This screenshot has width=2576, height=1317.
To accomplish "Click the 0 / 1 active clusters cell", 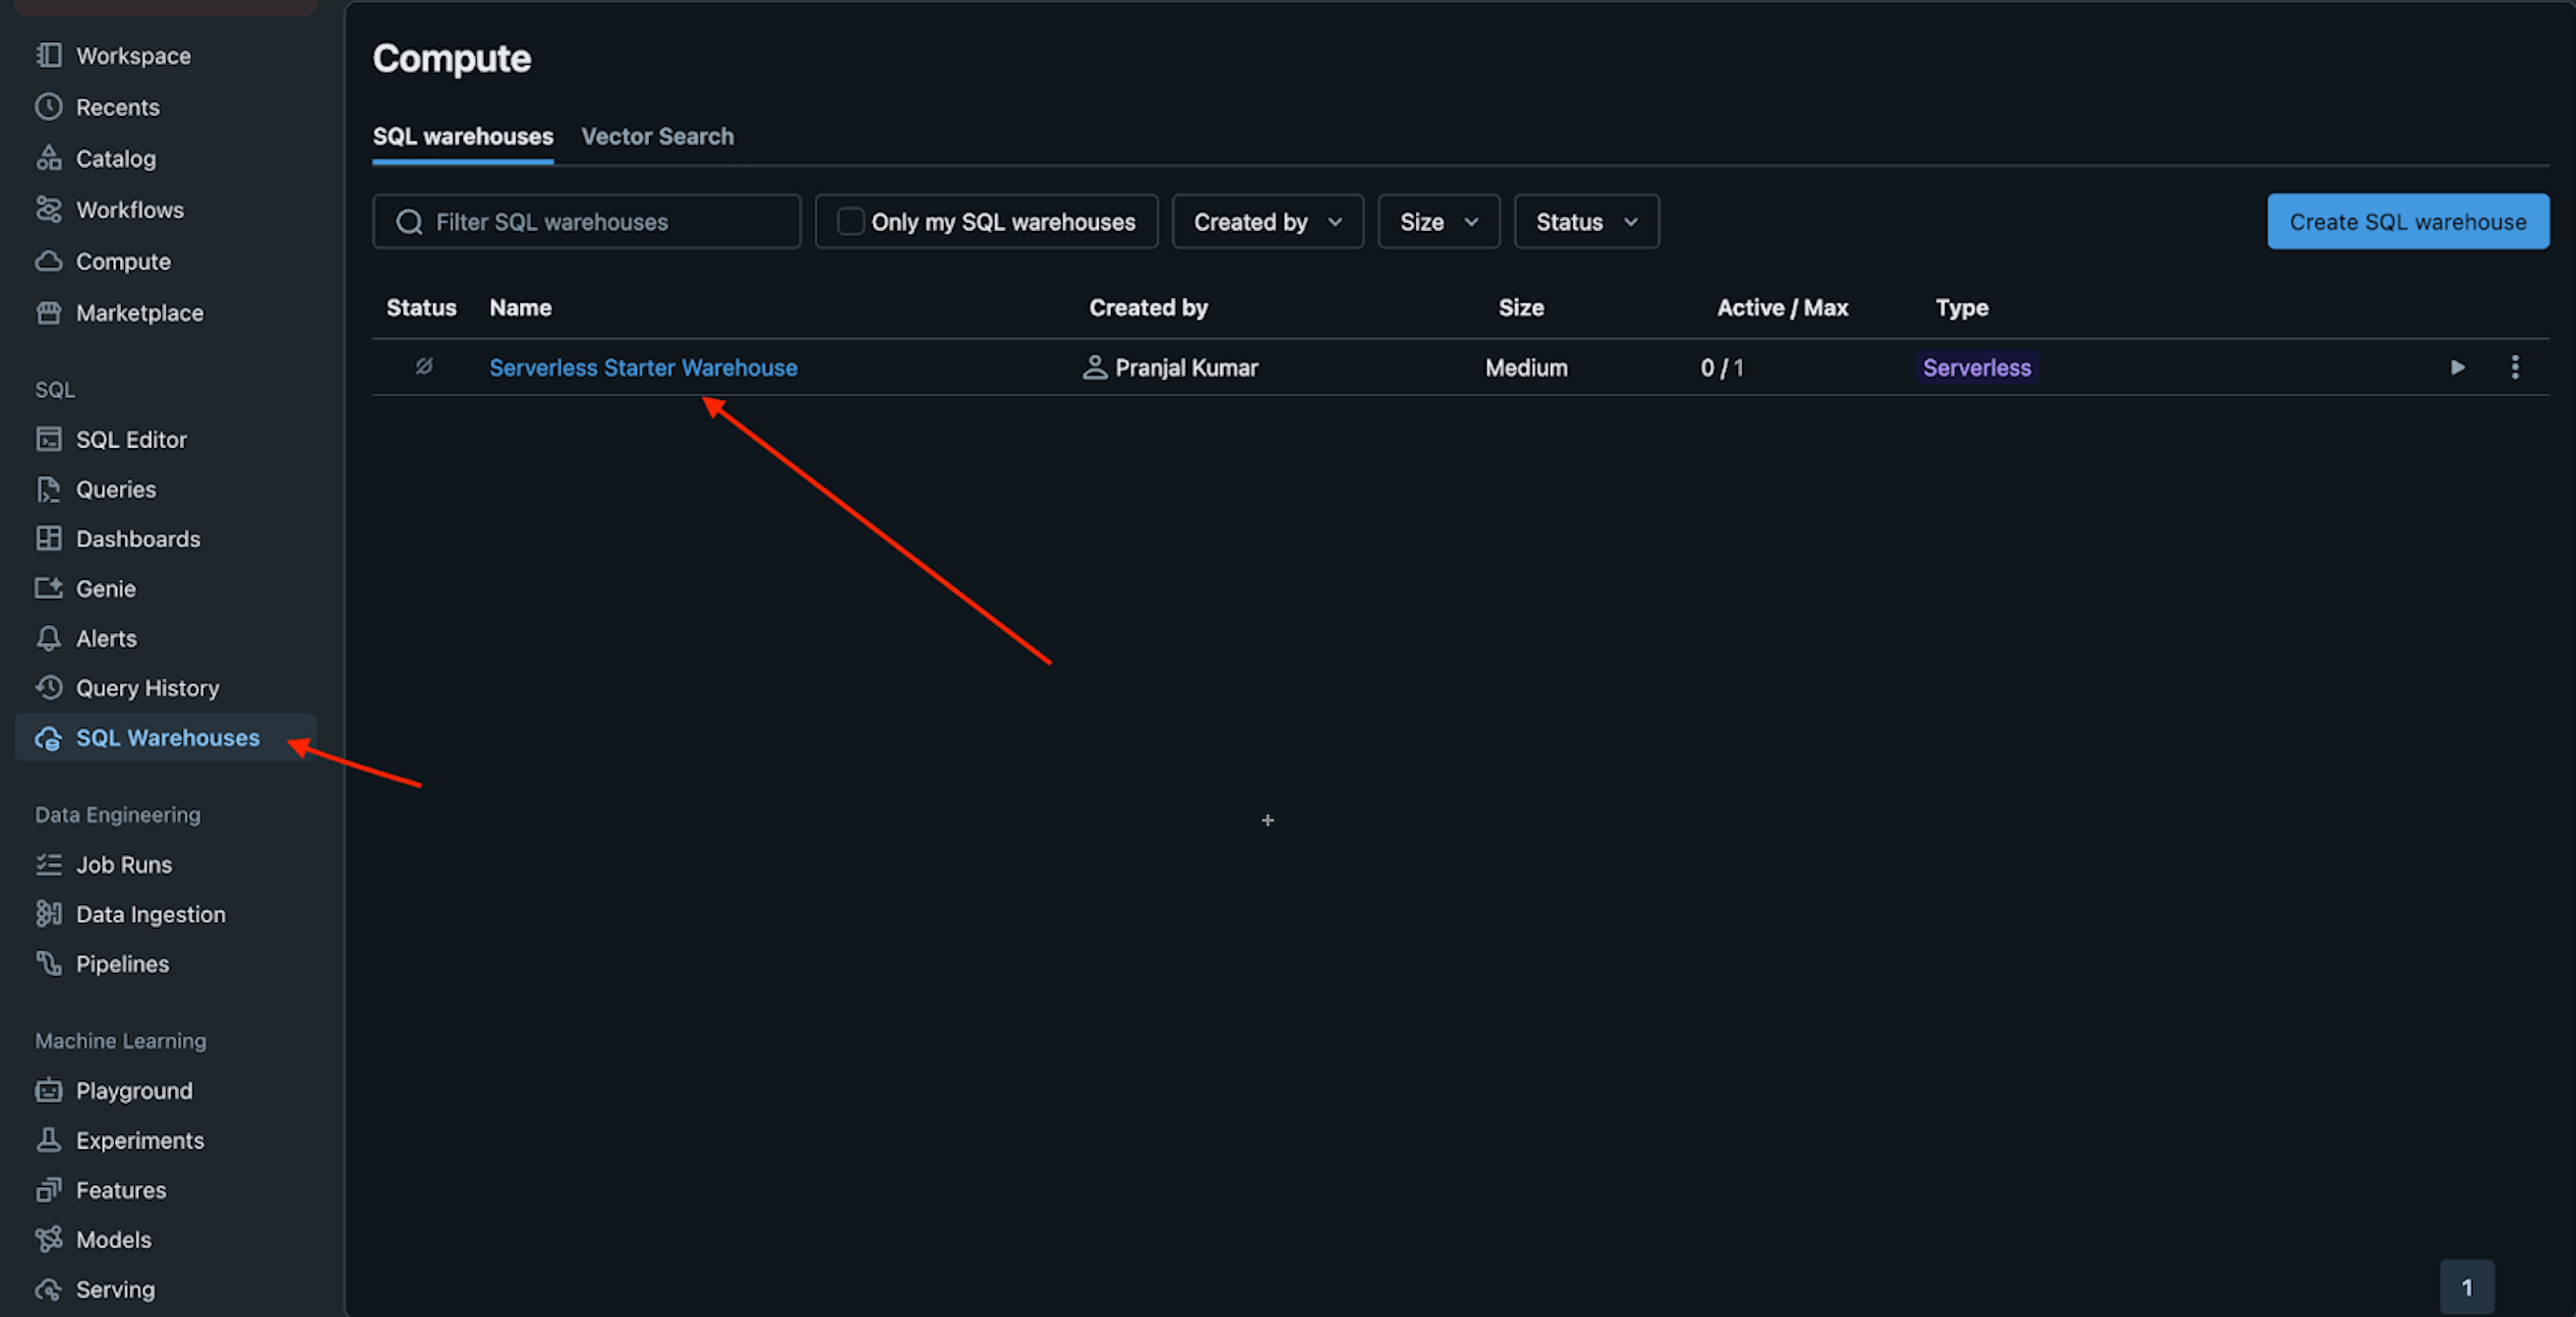I will (1721, 367).
